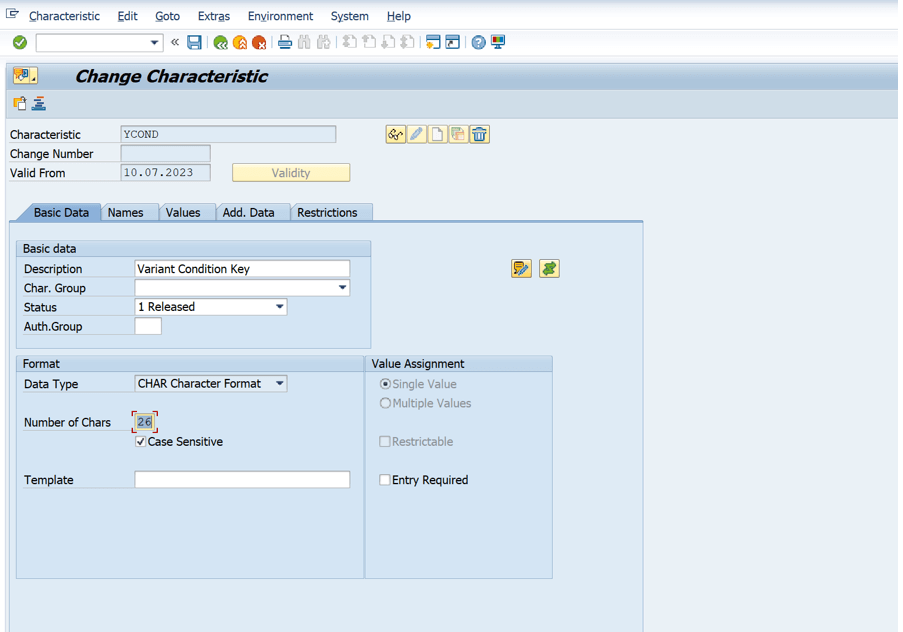Select the Multiple Values radio button
This screenshot has height=632, width=903.
[385, 403]
